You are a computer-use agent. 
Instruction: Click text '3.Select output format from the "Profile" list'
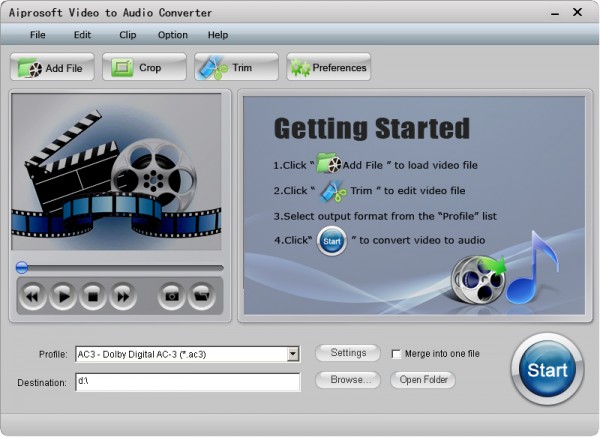click(x=385, y=216)
